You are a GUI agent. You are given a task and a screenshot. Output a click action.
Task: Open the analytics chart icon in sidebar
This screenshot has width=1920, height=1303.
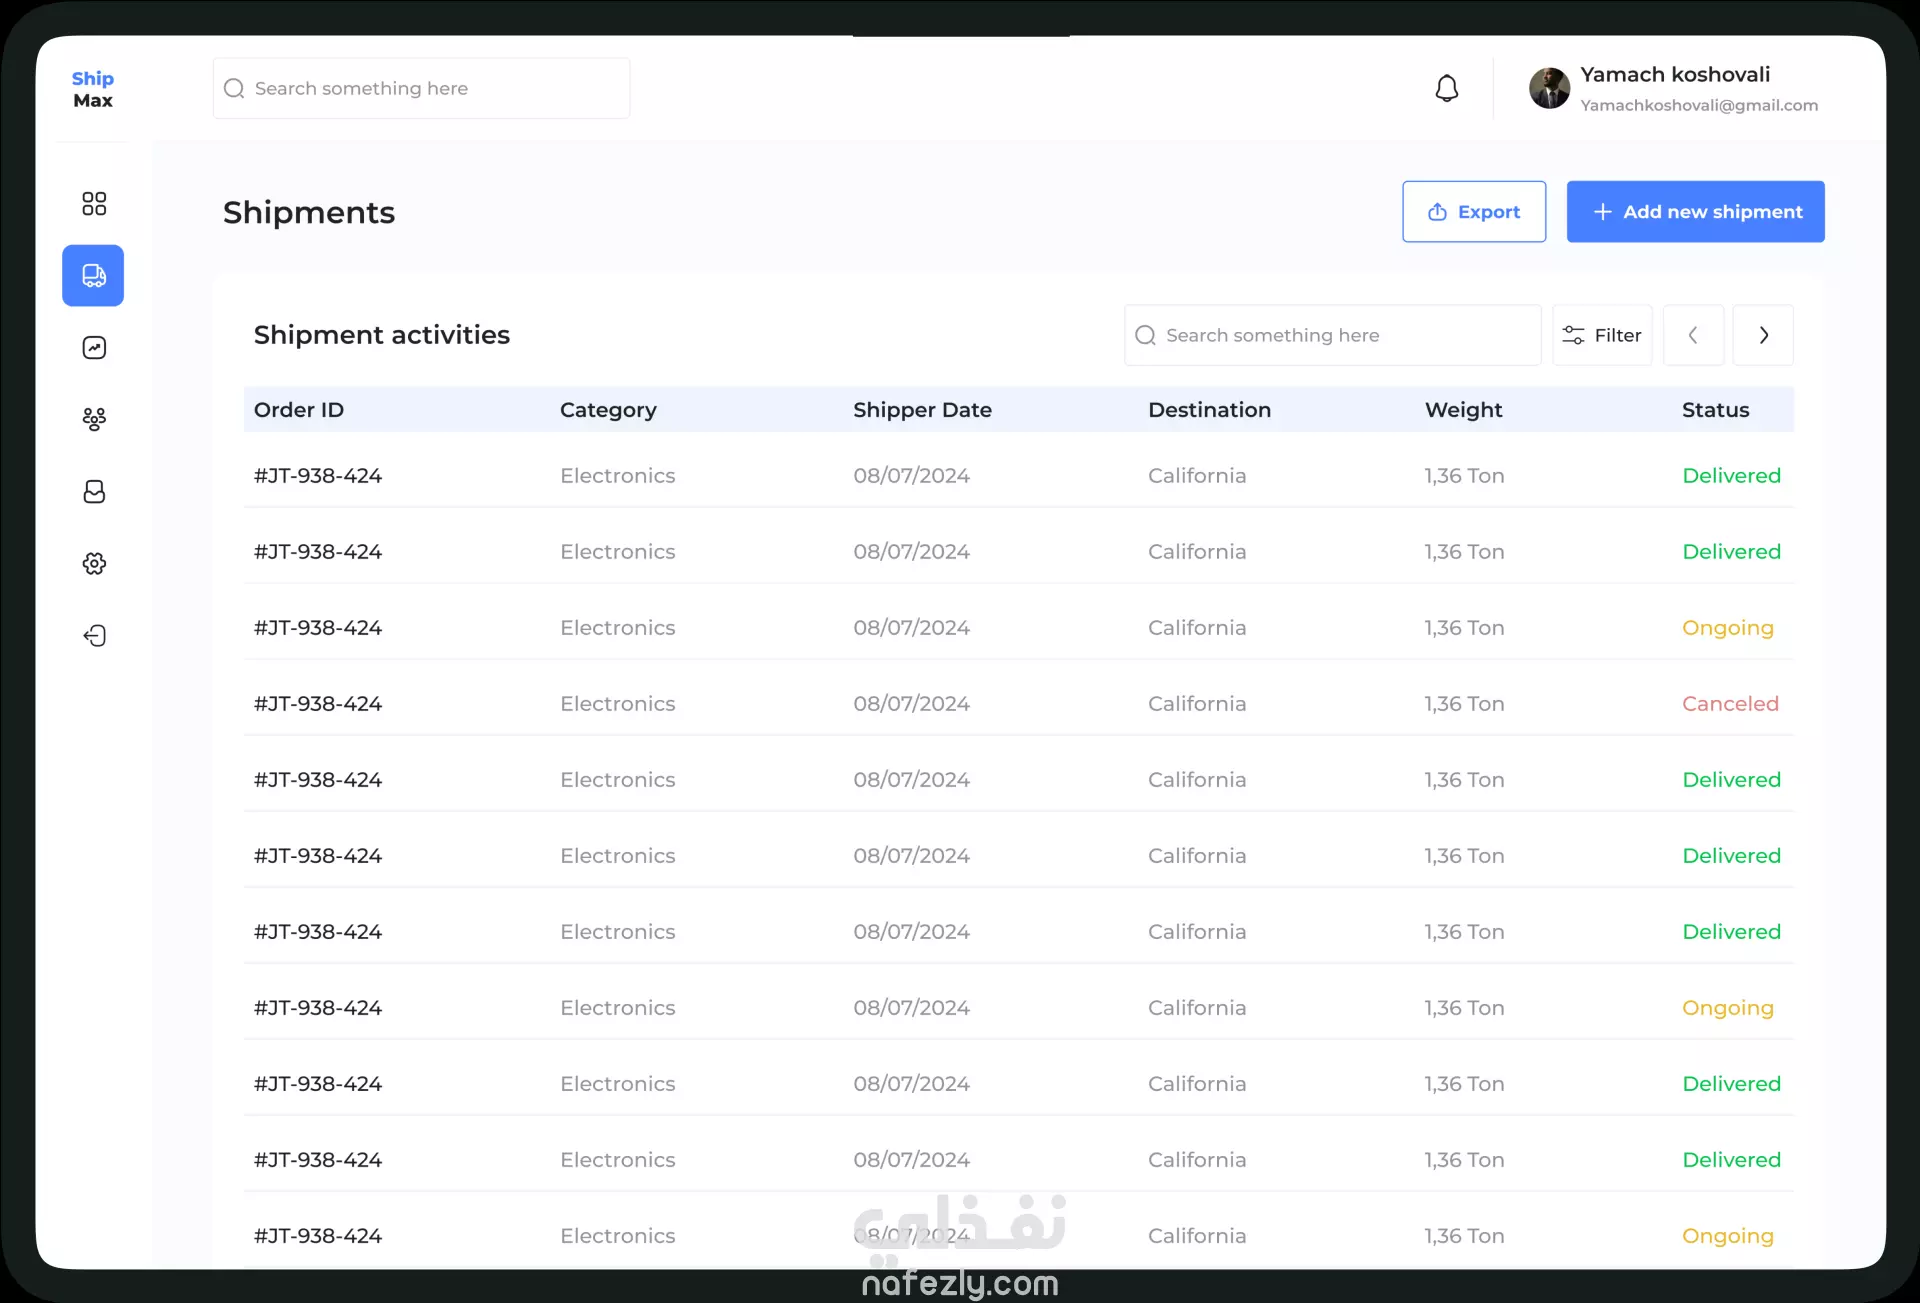[94, 348]
